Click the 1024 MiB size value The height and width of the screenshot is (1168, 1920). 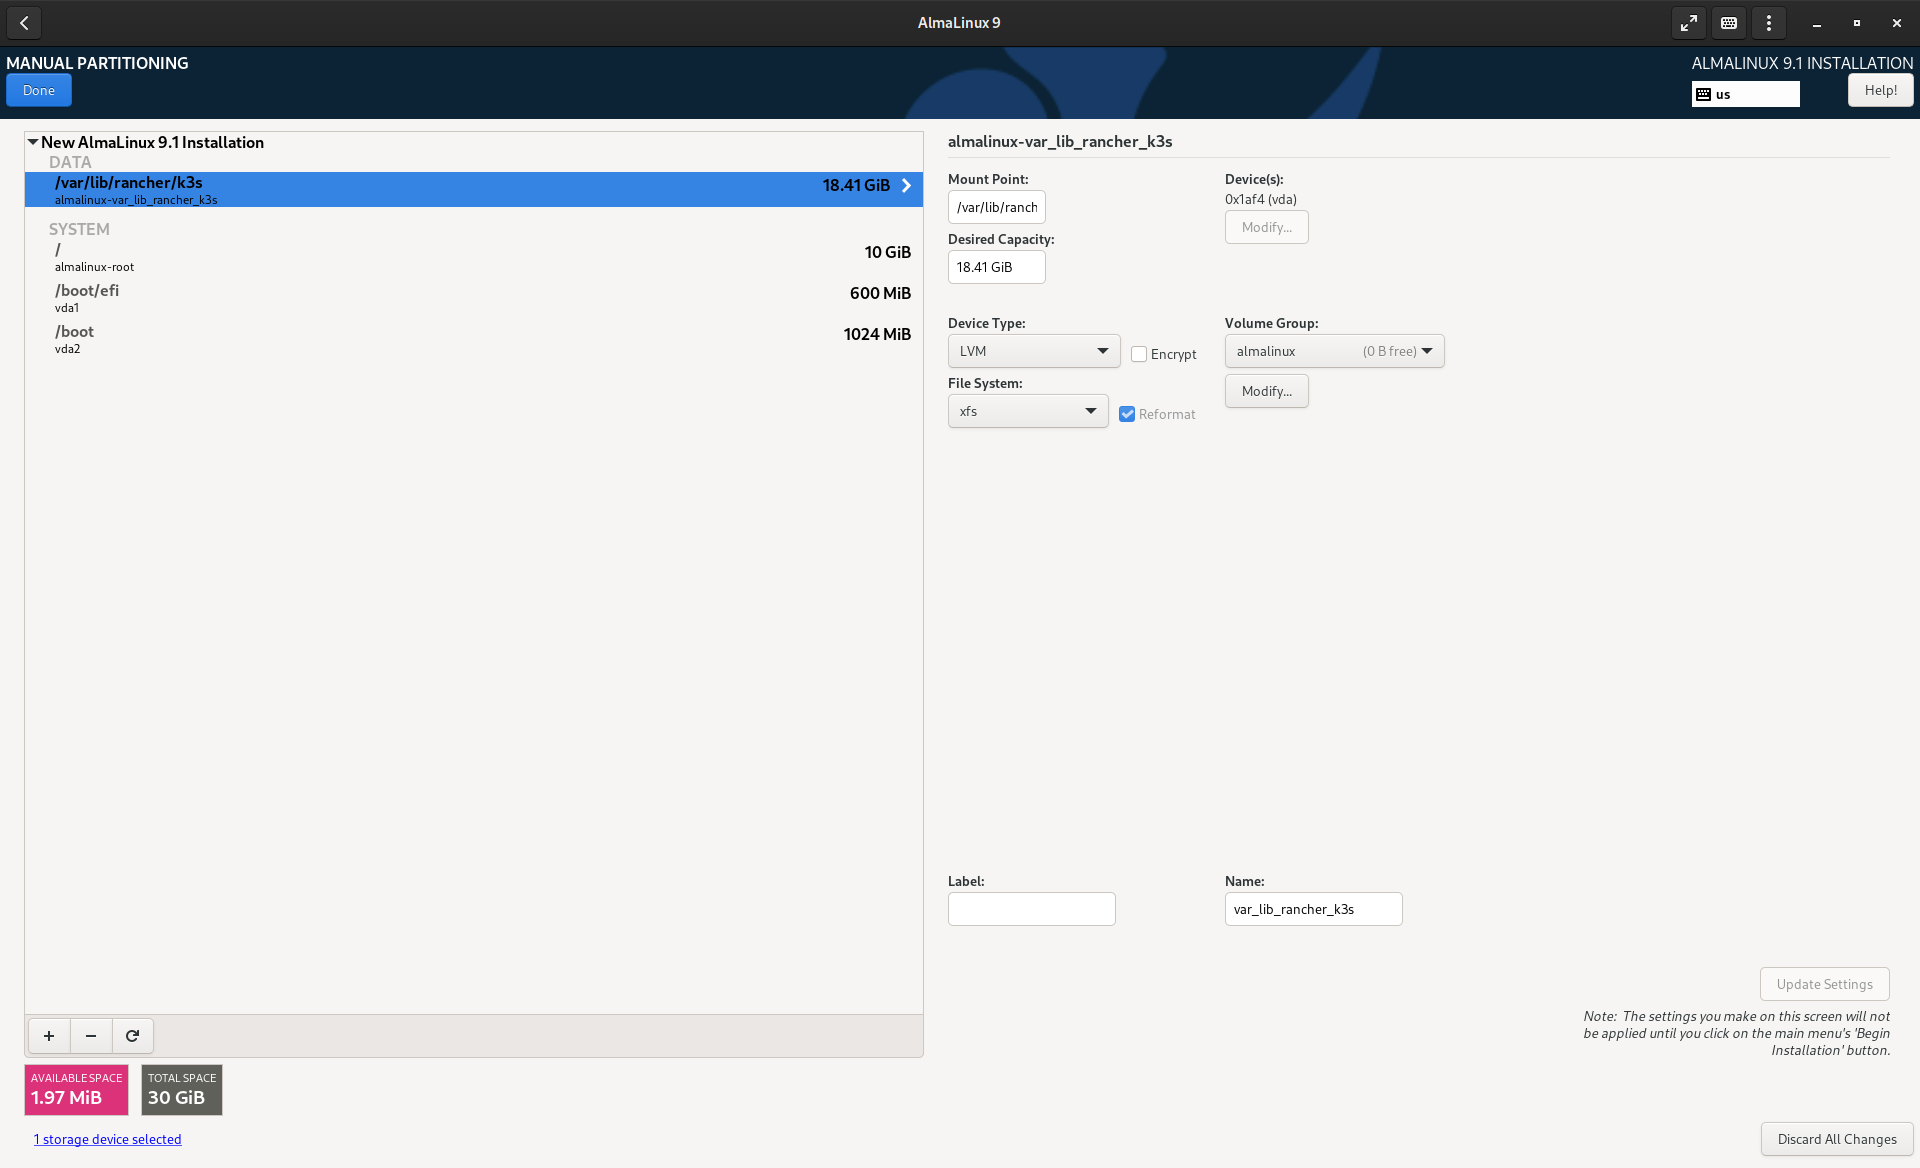[x=877, y=334]
